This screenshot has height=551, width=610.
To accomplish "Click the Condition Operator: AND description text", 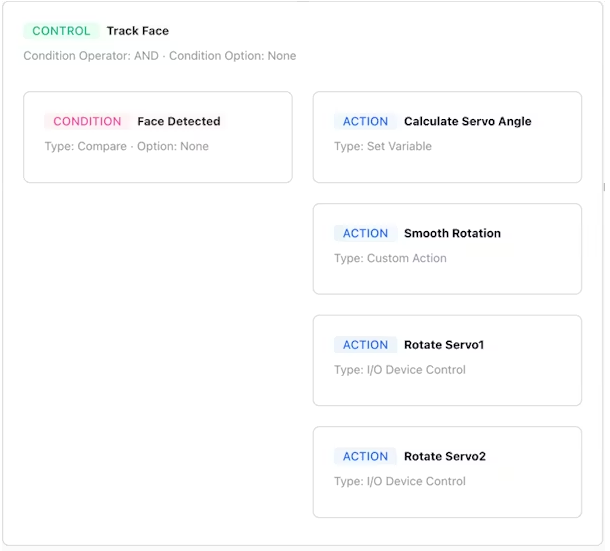I will click(x=160, y=56).
